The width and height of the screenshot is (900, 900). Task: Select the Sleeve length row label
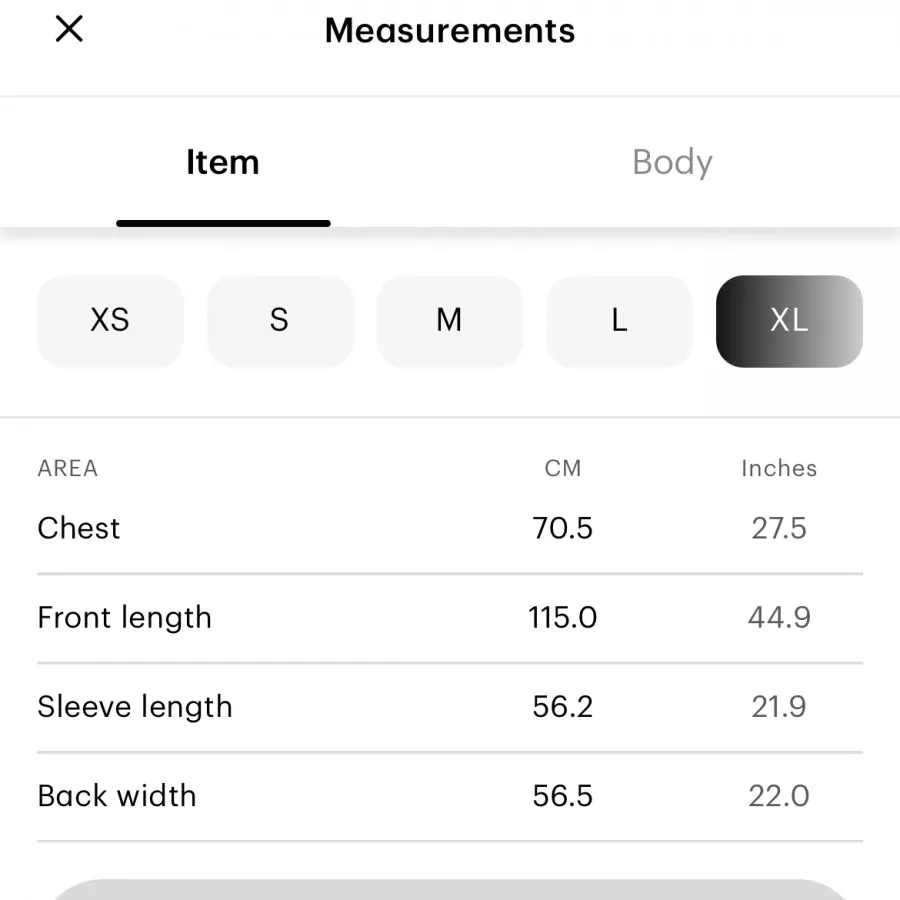(x=135, y=706)
